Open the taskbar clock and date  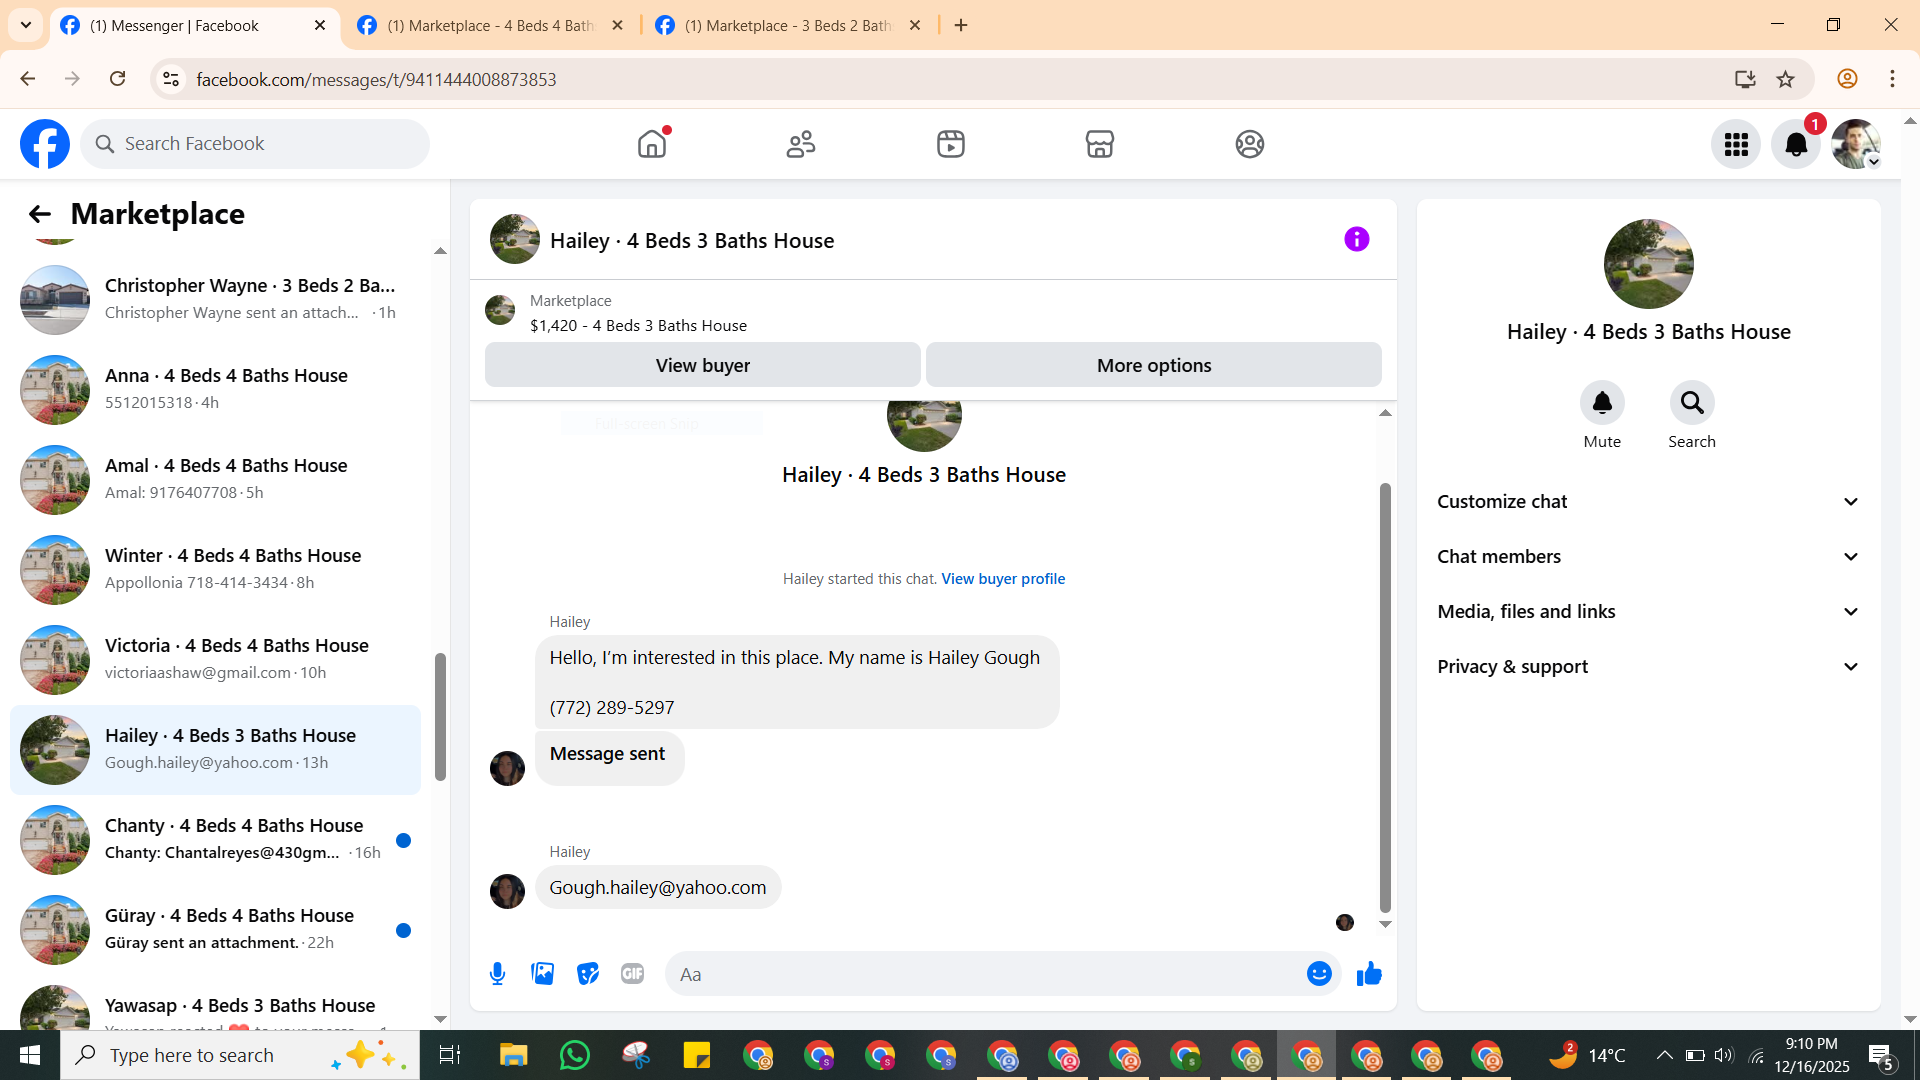coord(1812,1055)
